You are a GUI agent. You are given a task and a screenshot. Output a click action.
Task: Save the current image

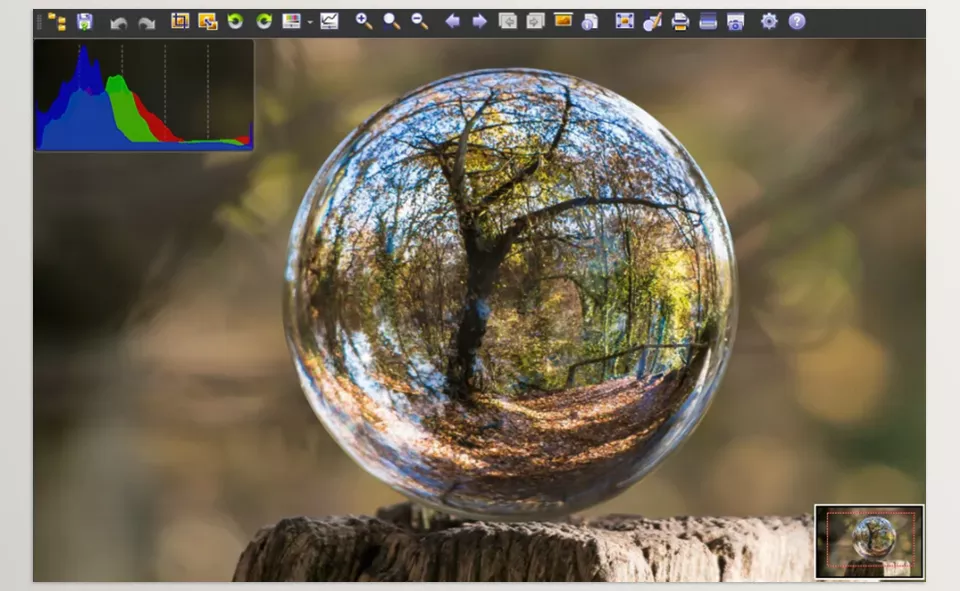tap(84, 19)
